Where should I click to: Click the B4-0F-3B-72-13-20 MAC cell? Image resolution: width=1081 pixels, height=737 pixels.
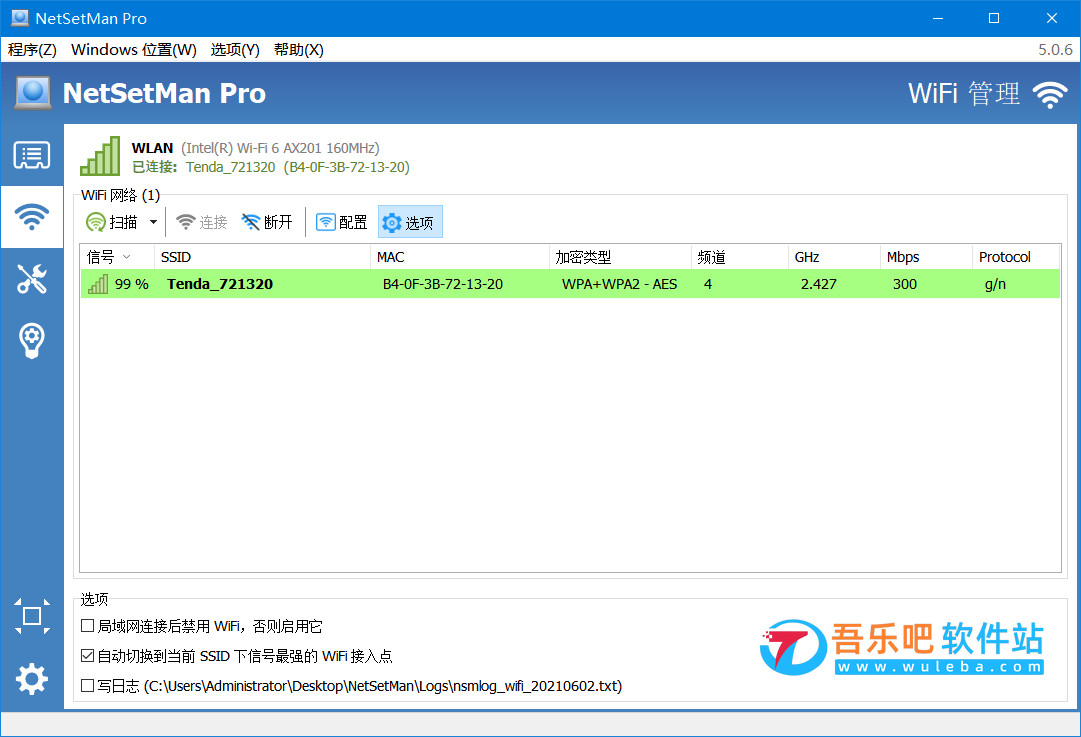[x=443, y=284]
